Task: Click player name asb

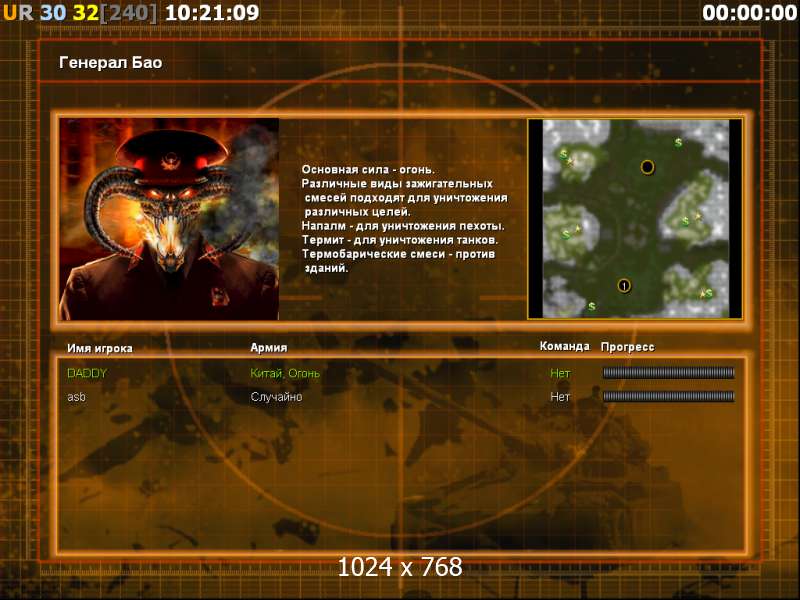Action: [x=77, y=396]
